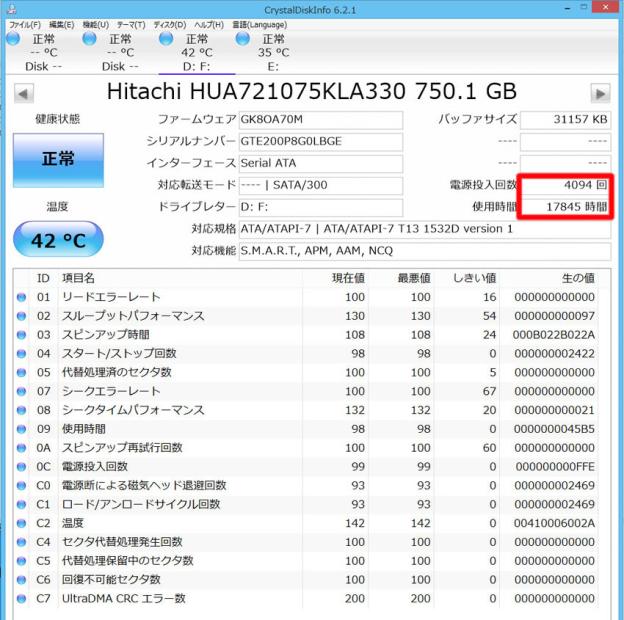
Task: Click the status icon for row 0C 電源投入回数
Action: click(21, 466)
